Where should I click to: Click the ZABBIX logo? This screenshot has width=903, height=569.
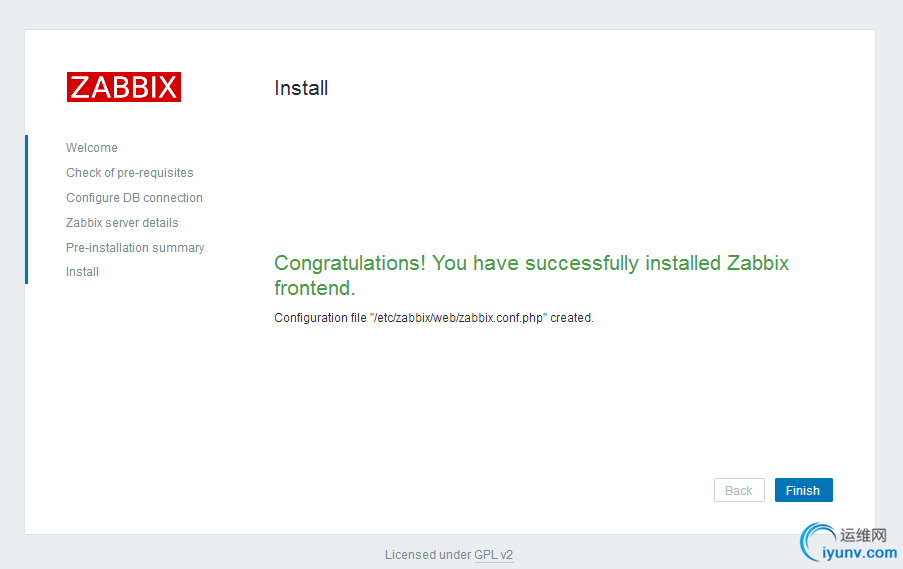(124, 87)
